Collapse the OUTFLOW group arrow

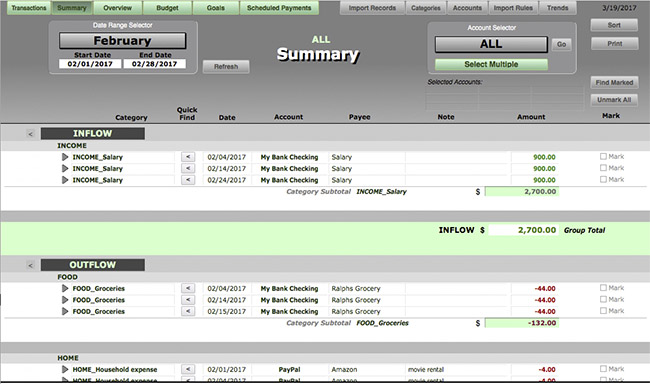pos(30,265)
